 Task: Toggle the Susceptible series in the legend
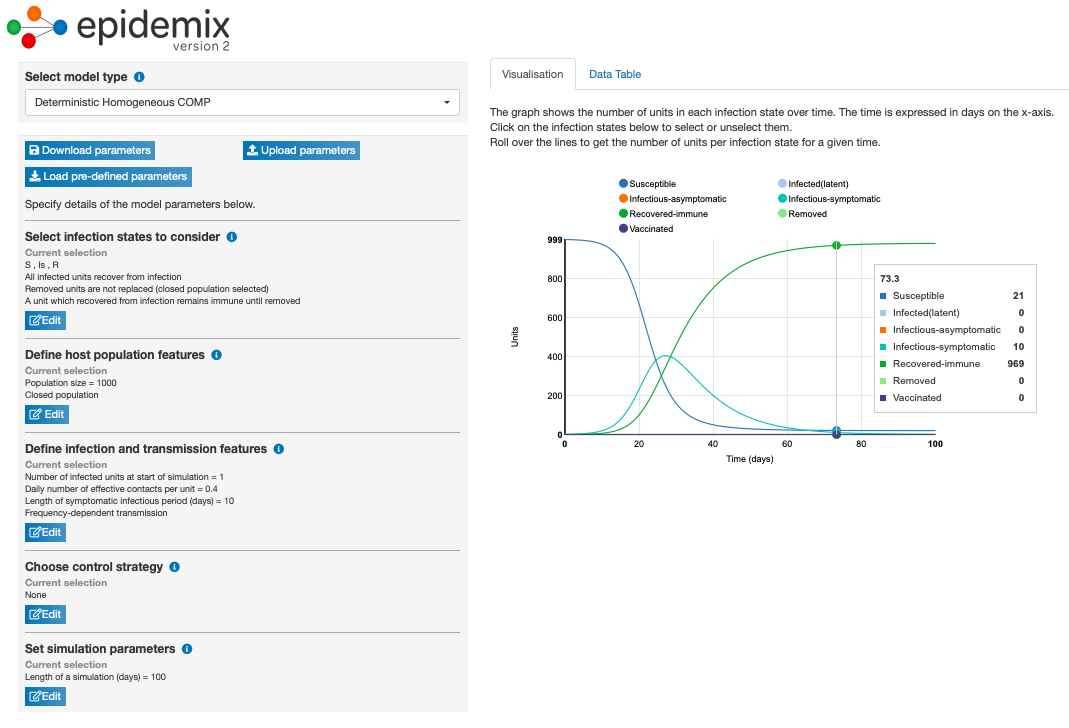(648, 184)
